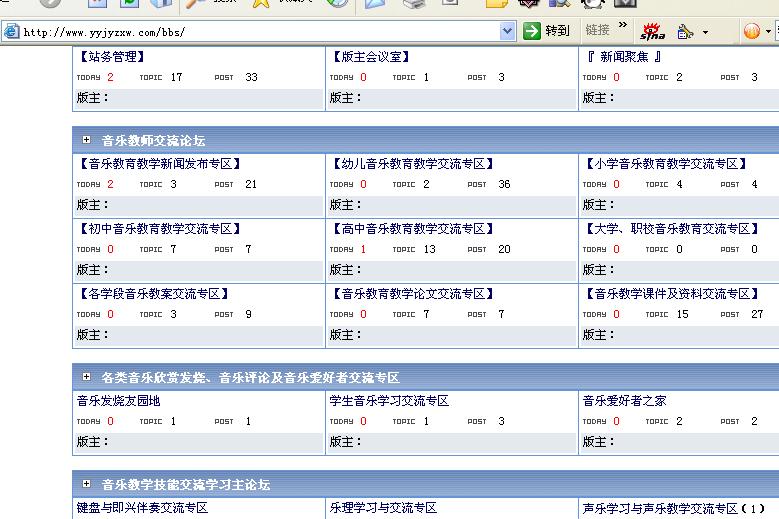
Task: Click red TODAY count 2 in 站务管理
Action: point(110,77)
